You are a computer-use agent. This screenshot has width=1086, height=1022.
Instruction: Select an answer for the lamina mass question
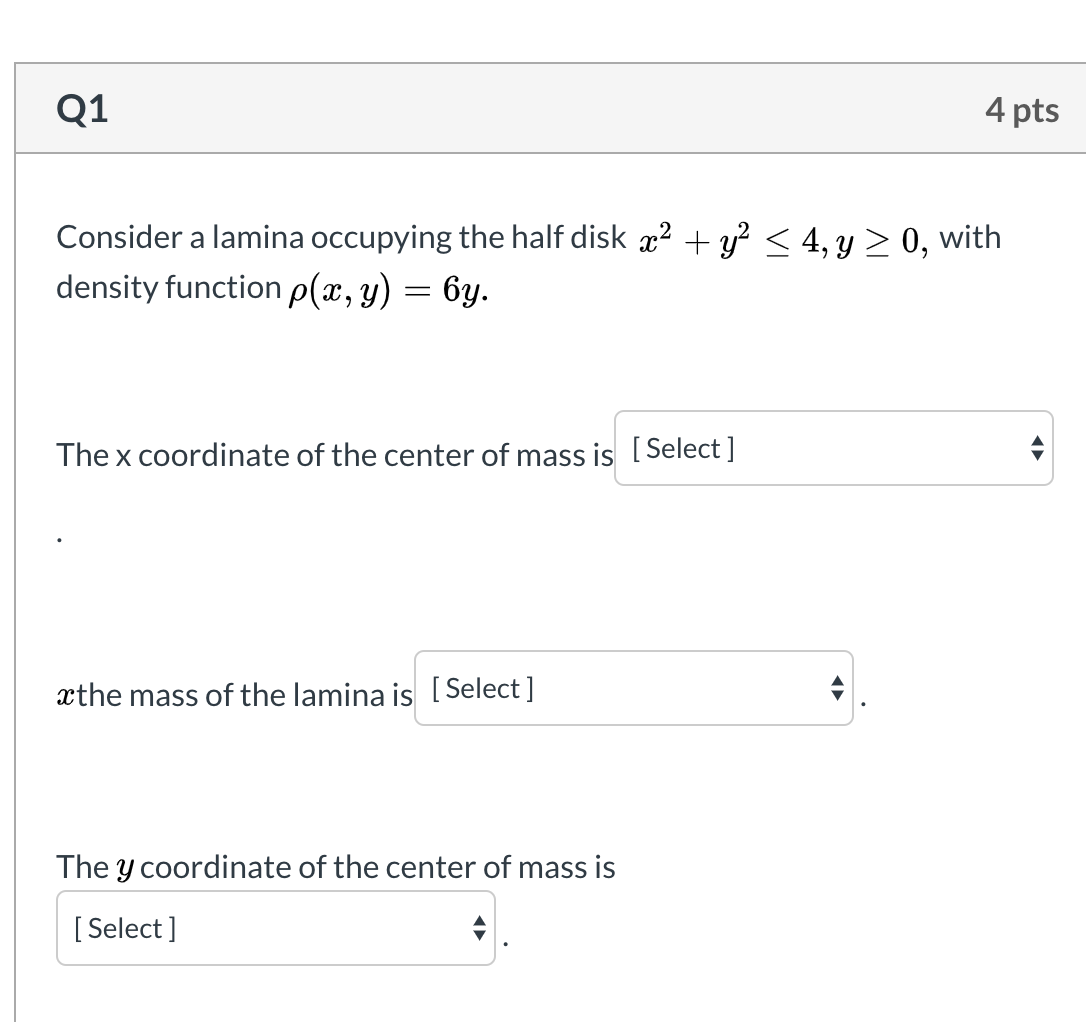click(633, 688)
